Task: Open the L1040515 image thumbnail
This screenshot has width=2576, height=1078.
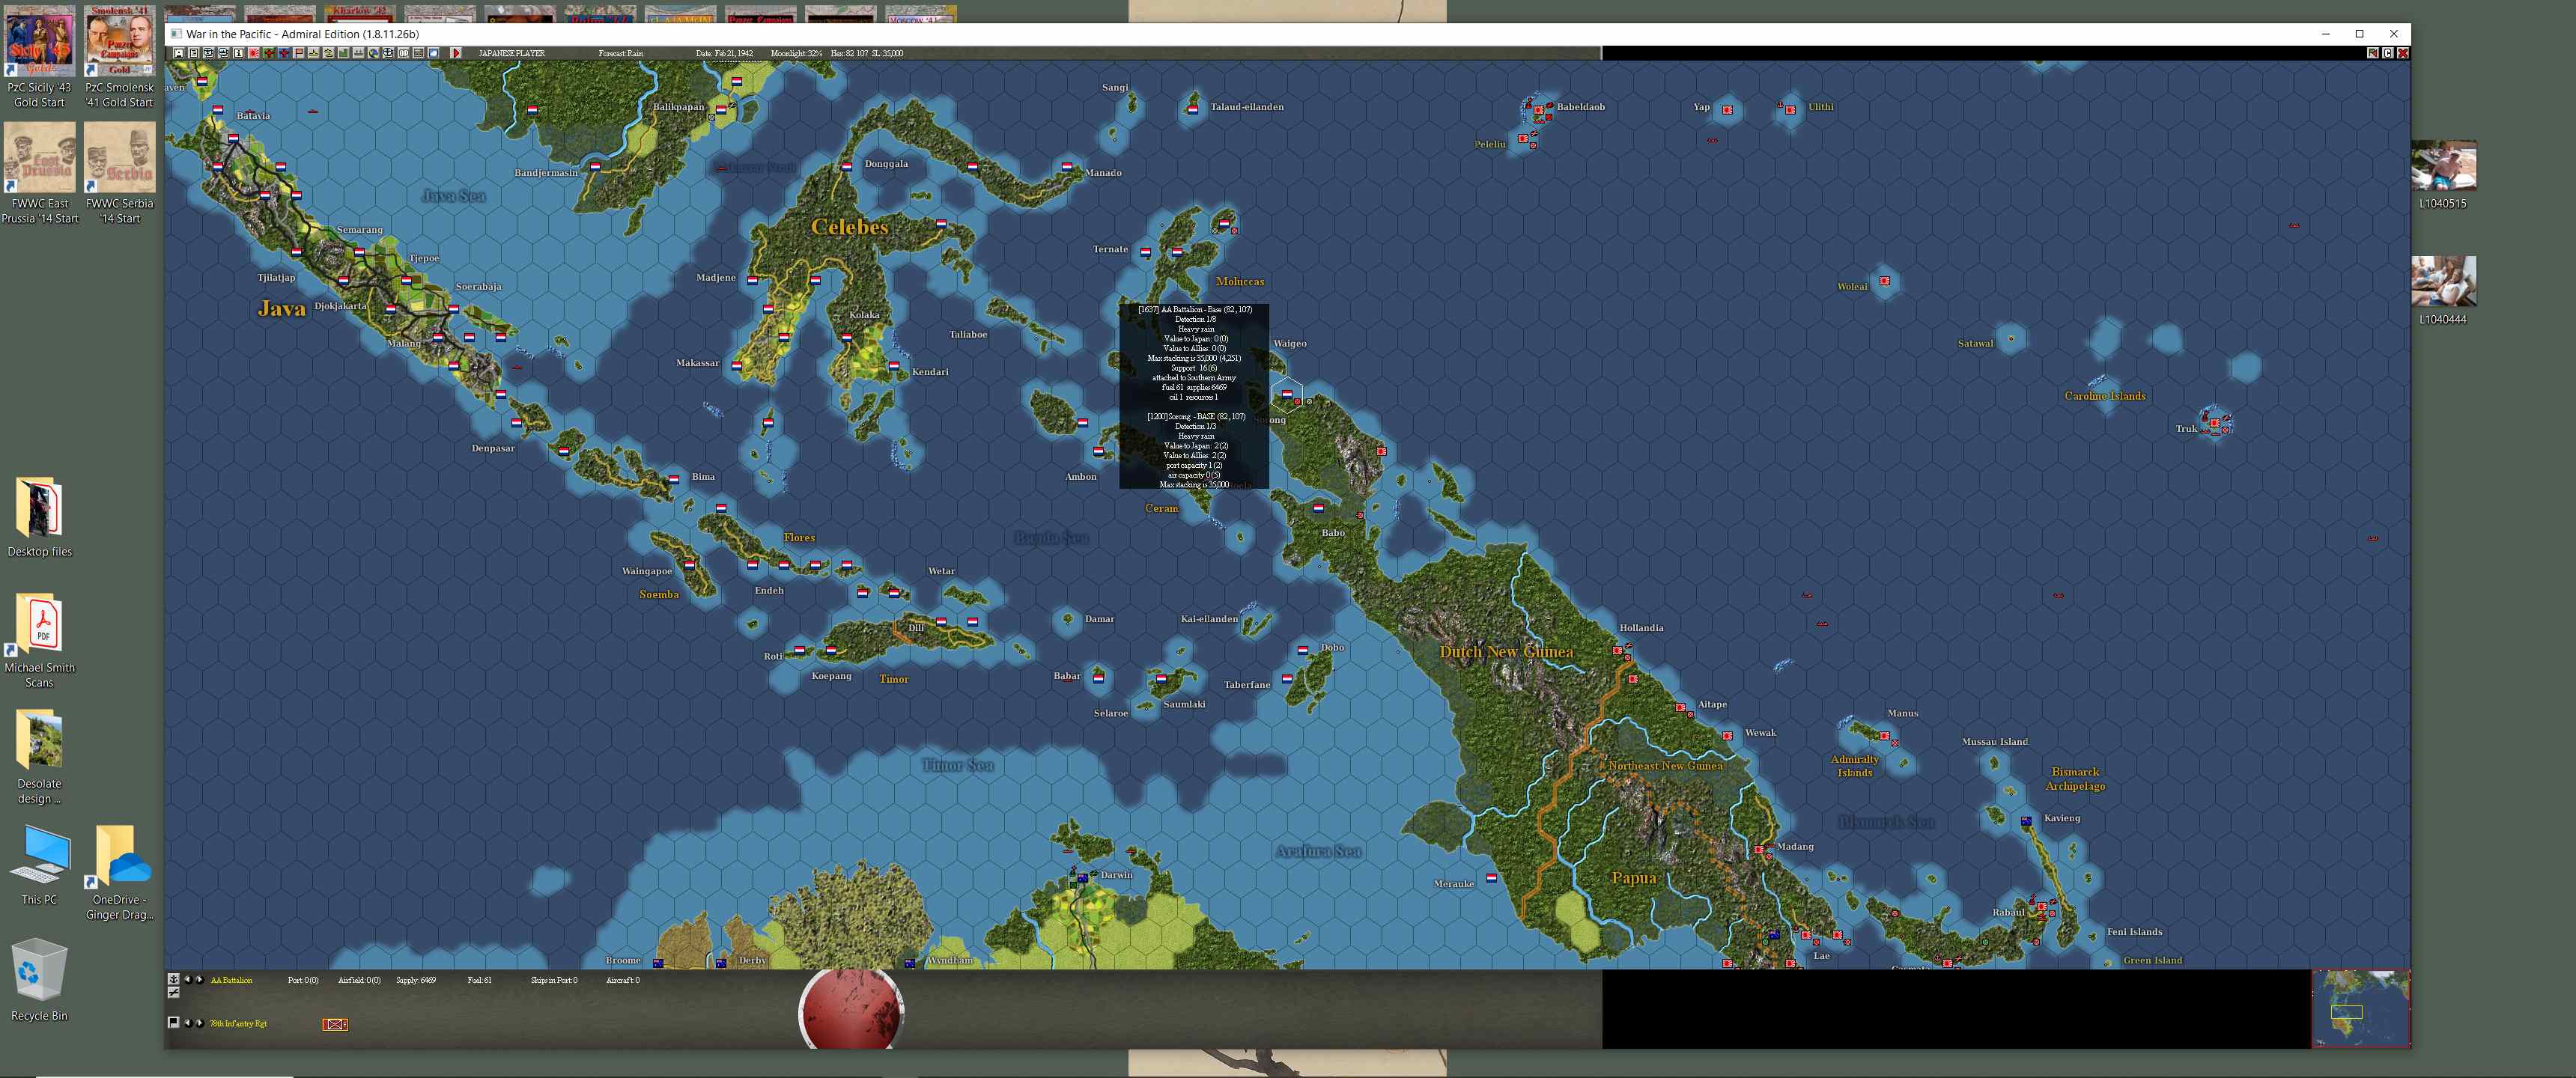Action: coord(2443,175)
